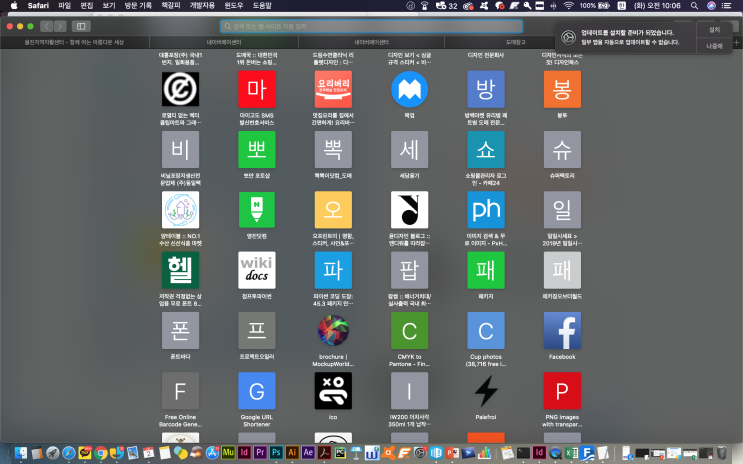Switch to the 울진지역자활센터 tab
The image size is (743, 464).
tap(74, 42)
